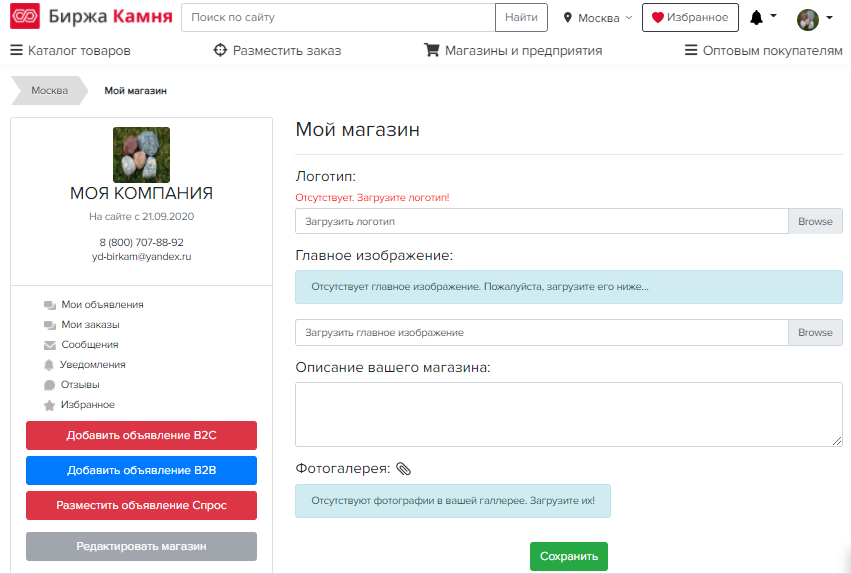Open Каталог товаров menu
Viewport: 851px width, 574px height.
point(71,50)
